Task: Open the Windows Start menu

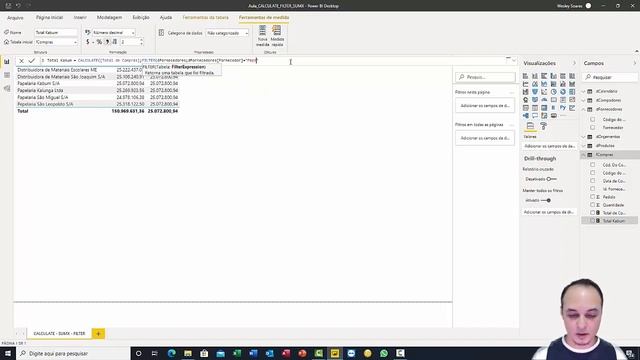Action: tap(8, 353)
